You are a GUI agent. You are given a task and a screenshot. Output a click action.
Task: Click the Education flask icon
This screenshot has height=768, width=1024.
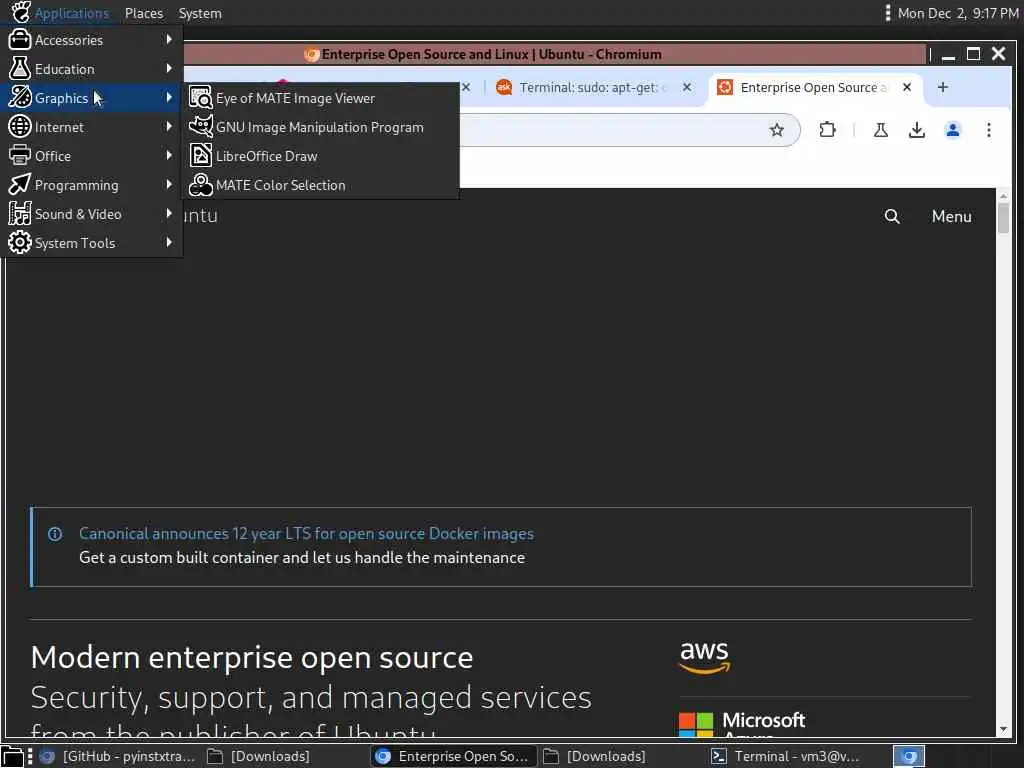click(x=20, y=69)
